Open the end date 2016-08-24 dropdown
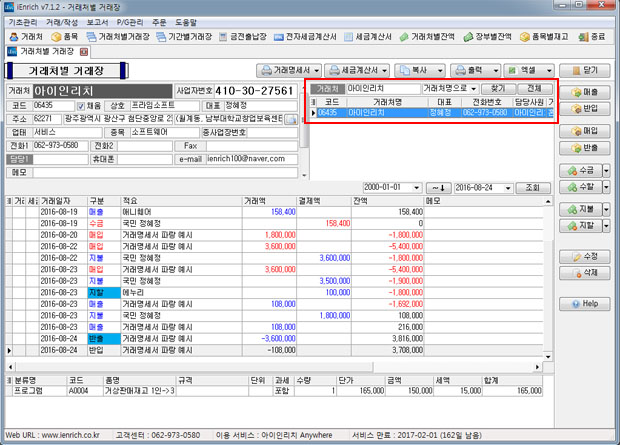This screenshot has height=445, width=620. tap(509, 187)
